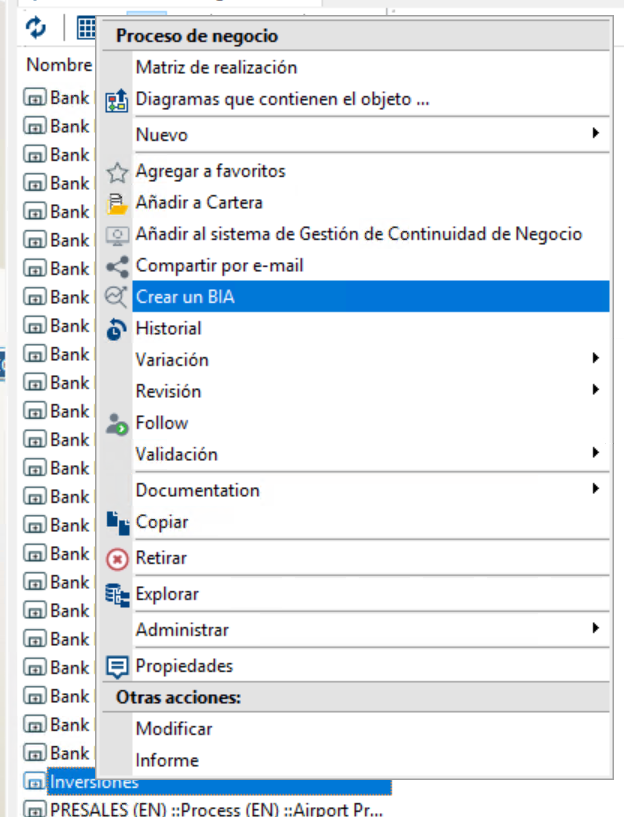
Task: Click the Diagramas que contienen el objeto icon
Action: pyautogui.click(x=117, y=100)
